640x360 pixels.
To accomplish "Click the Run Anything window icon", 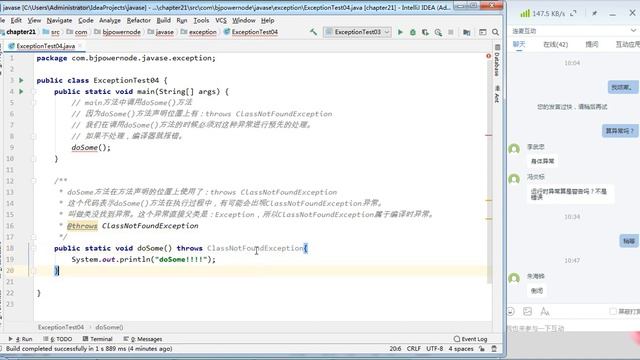I will [x=482, y=32].
